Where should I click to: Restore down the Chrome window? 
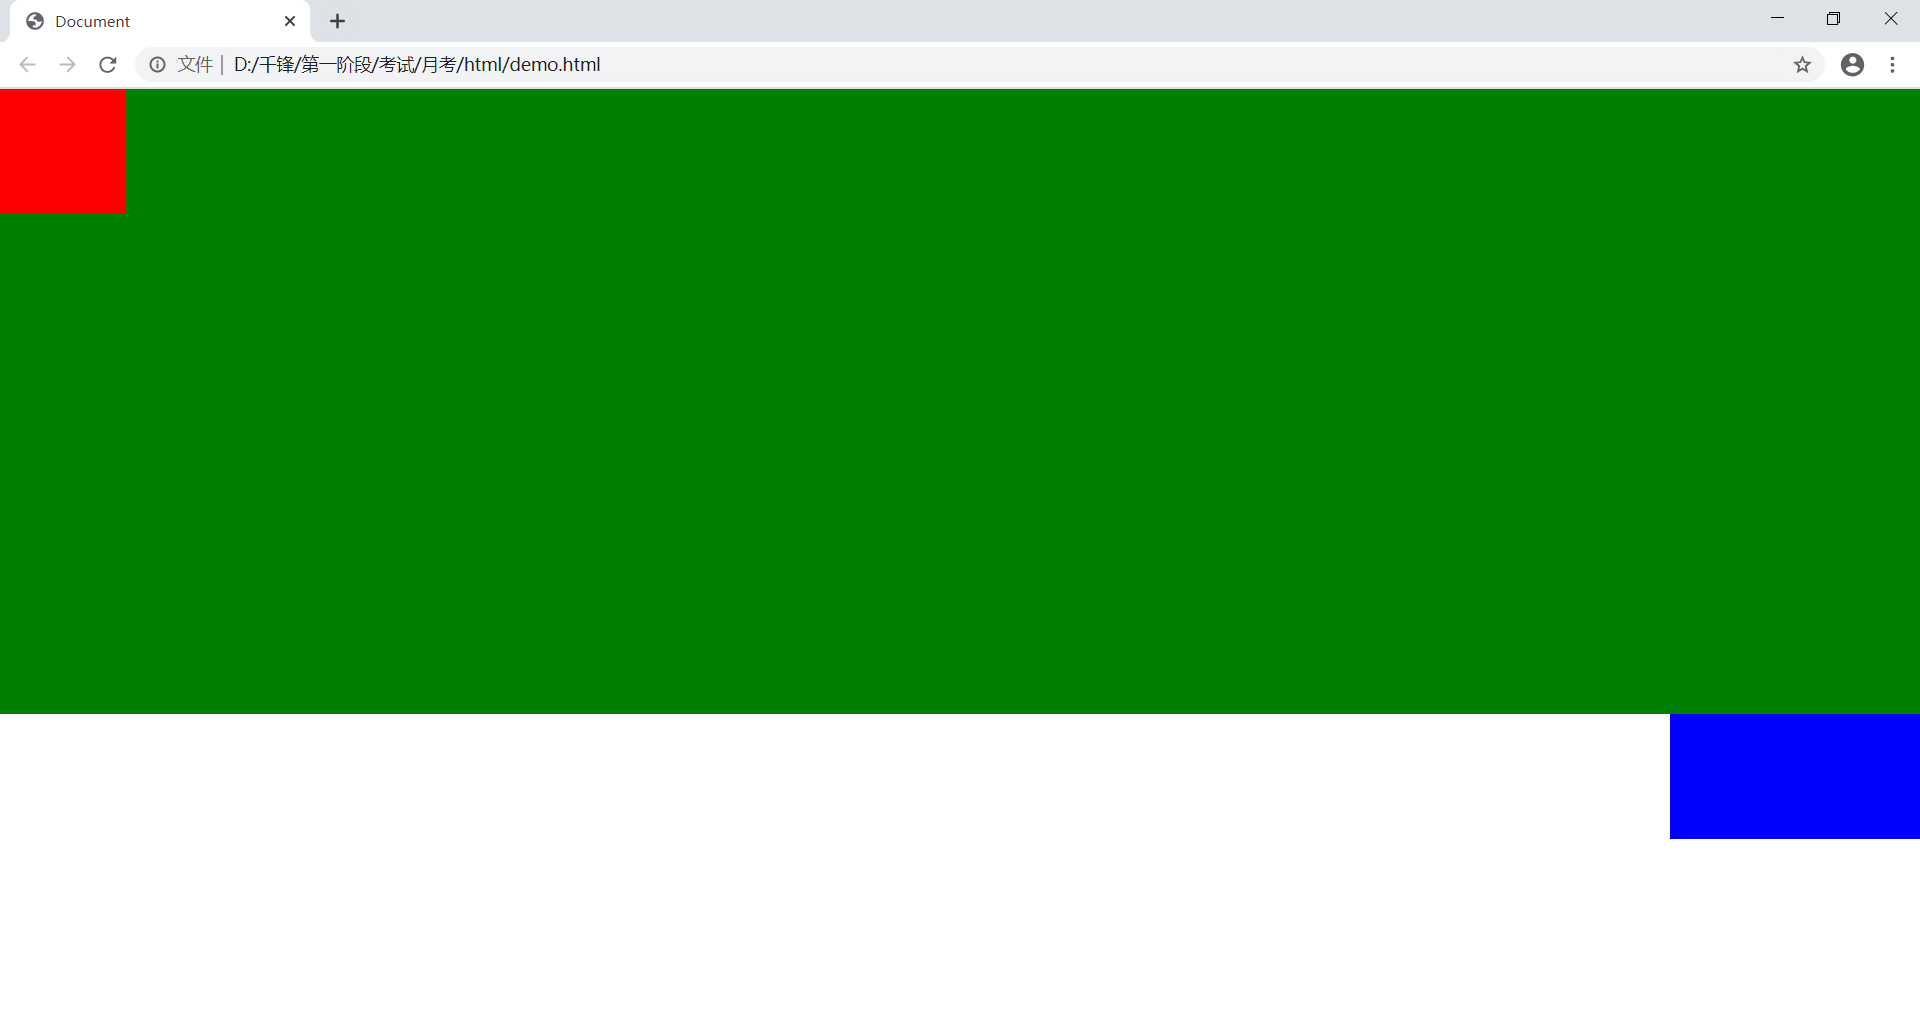[x=1833, y=19]
